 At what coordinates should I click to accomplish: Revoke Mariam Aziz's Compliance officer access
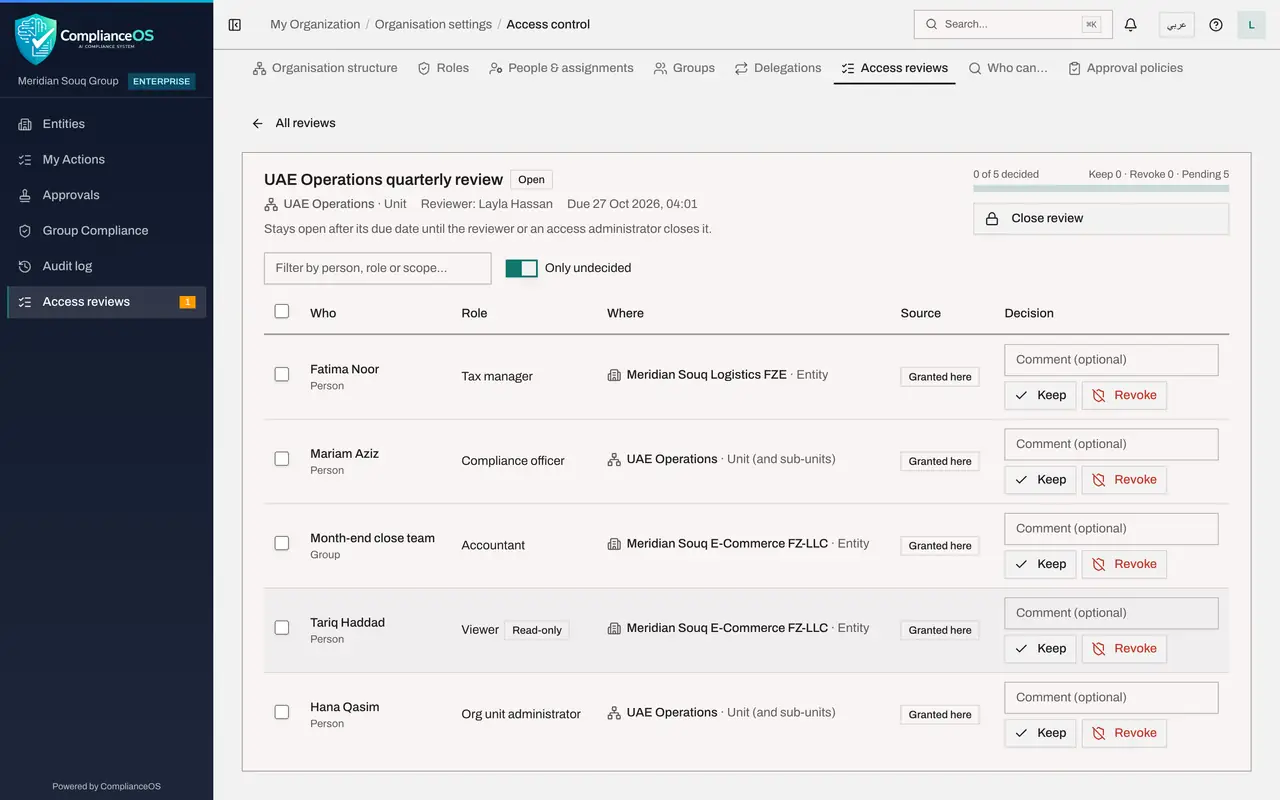1124,480
